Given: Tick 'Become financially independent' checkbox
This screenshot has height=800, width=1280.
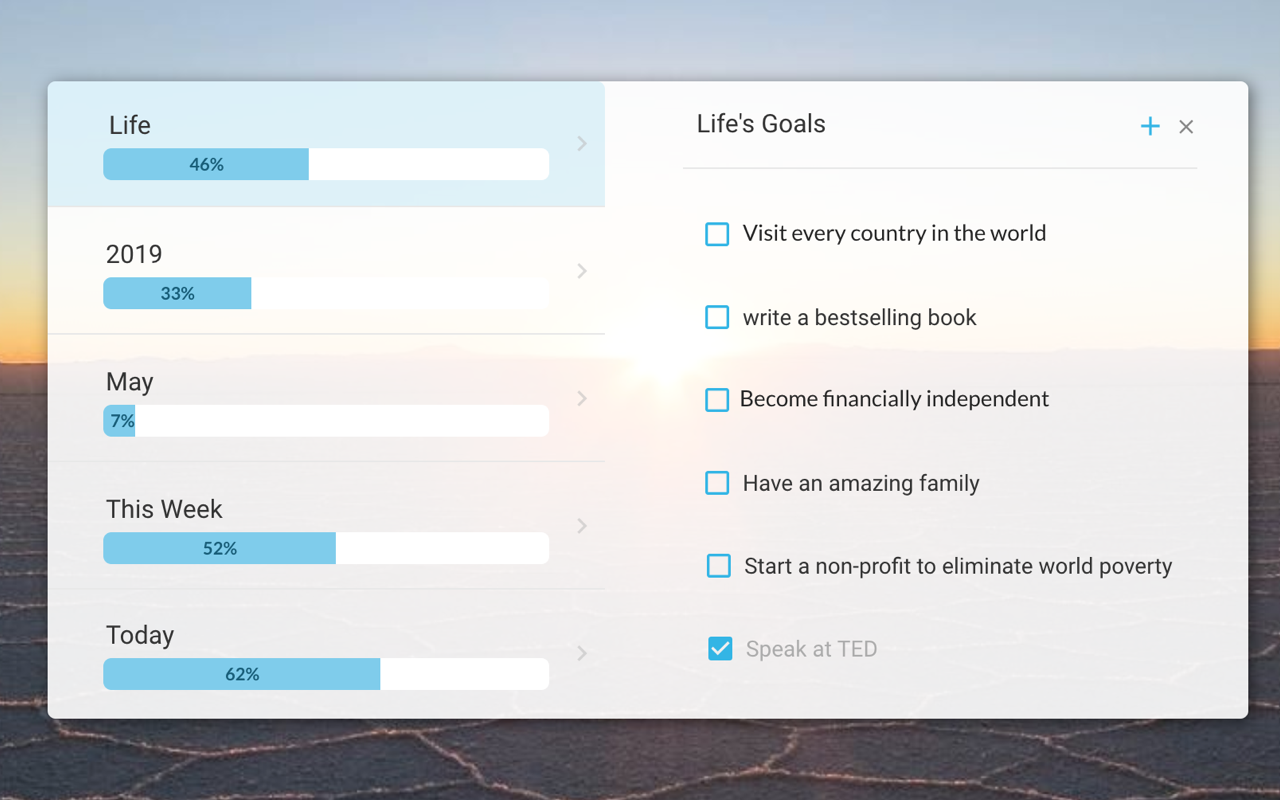Looking at the screenshot, I should (717, 400).
